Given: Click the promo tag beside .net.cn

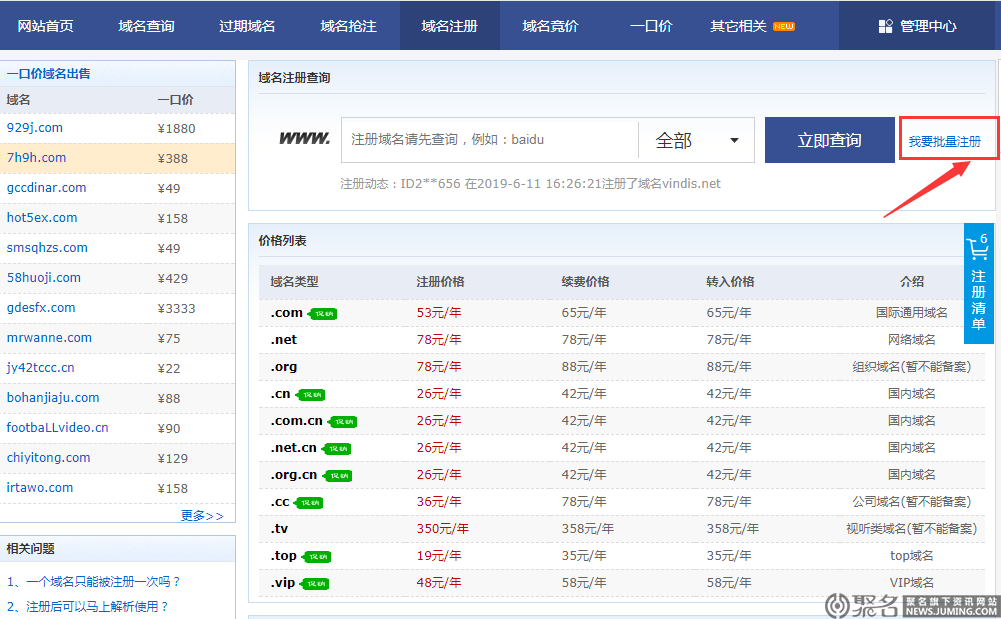Looking at the screenshot, I should pyautogui.click(x=337, y=449).
